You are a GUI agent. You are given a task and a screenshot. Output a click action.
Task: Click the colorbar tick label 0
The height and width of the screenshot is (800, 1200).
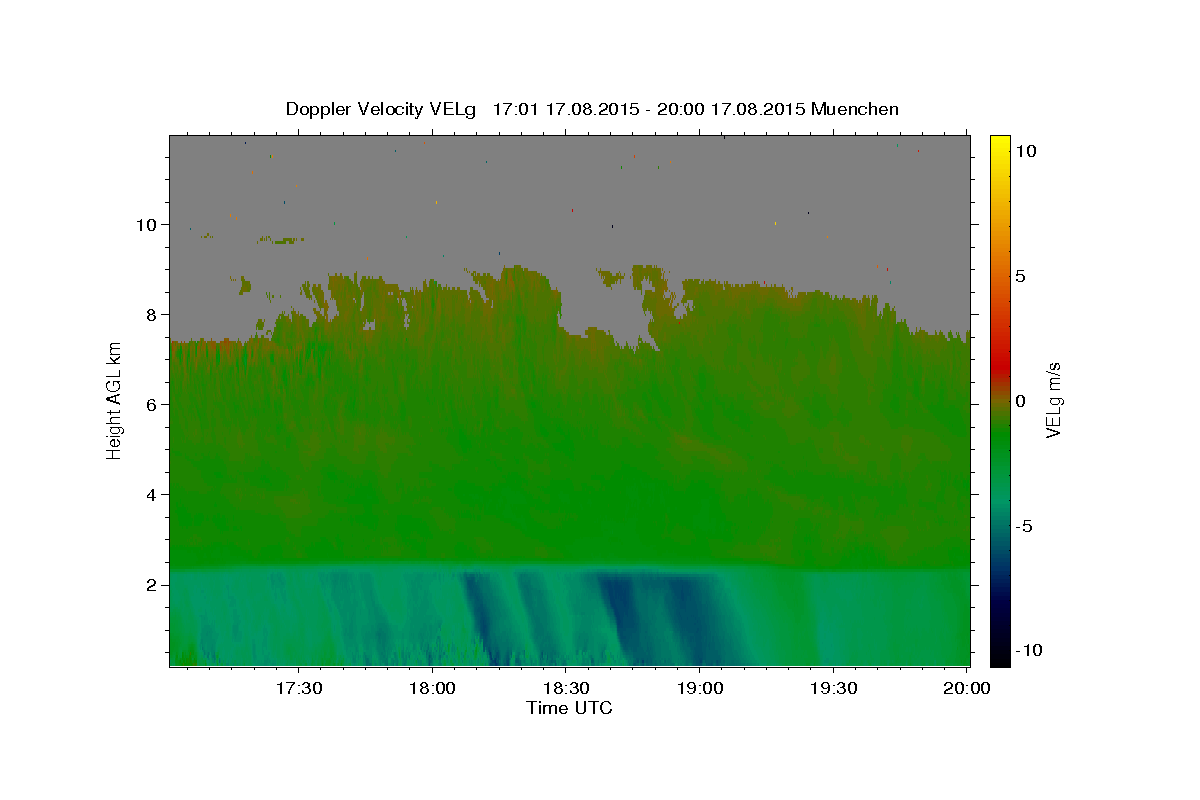[x=1020, y=401]
